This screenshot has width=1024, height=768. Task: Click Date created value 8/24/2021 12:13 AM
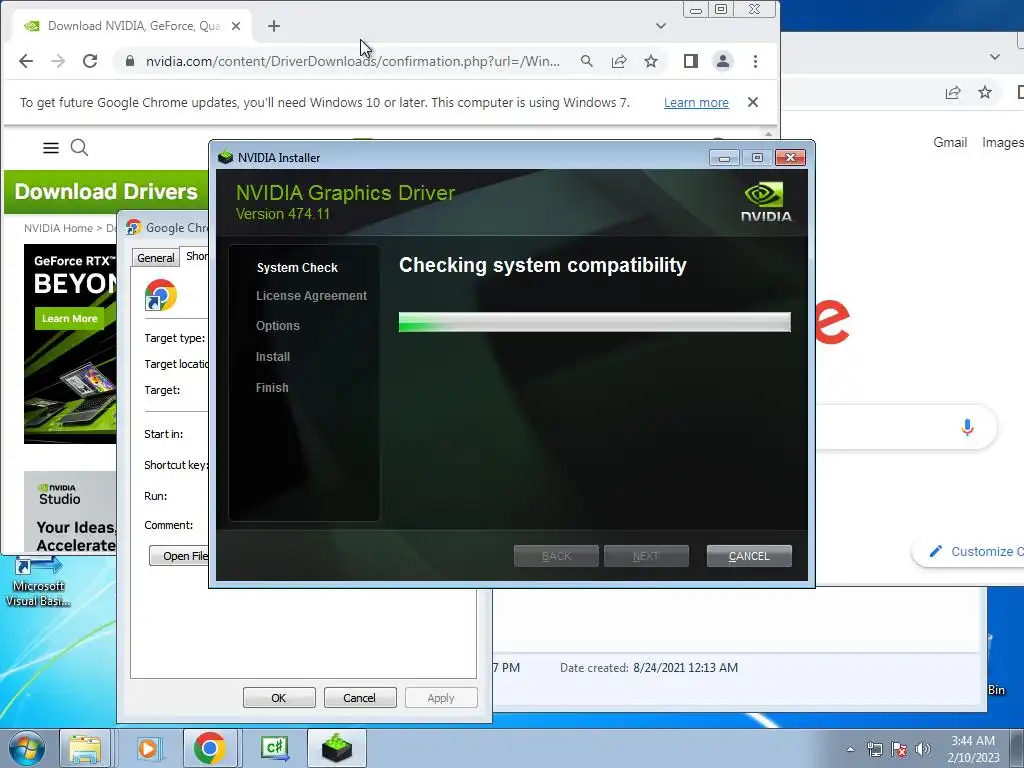point(685,667)
